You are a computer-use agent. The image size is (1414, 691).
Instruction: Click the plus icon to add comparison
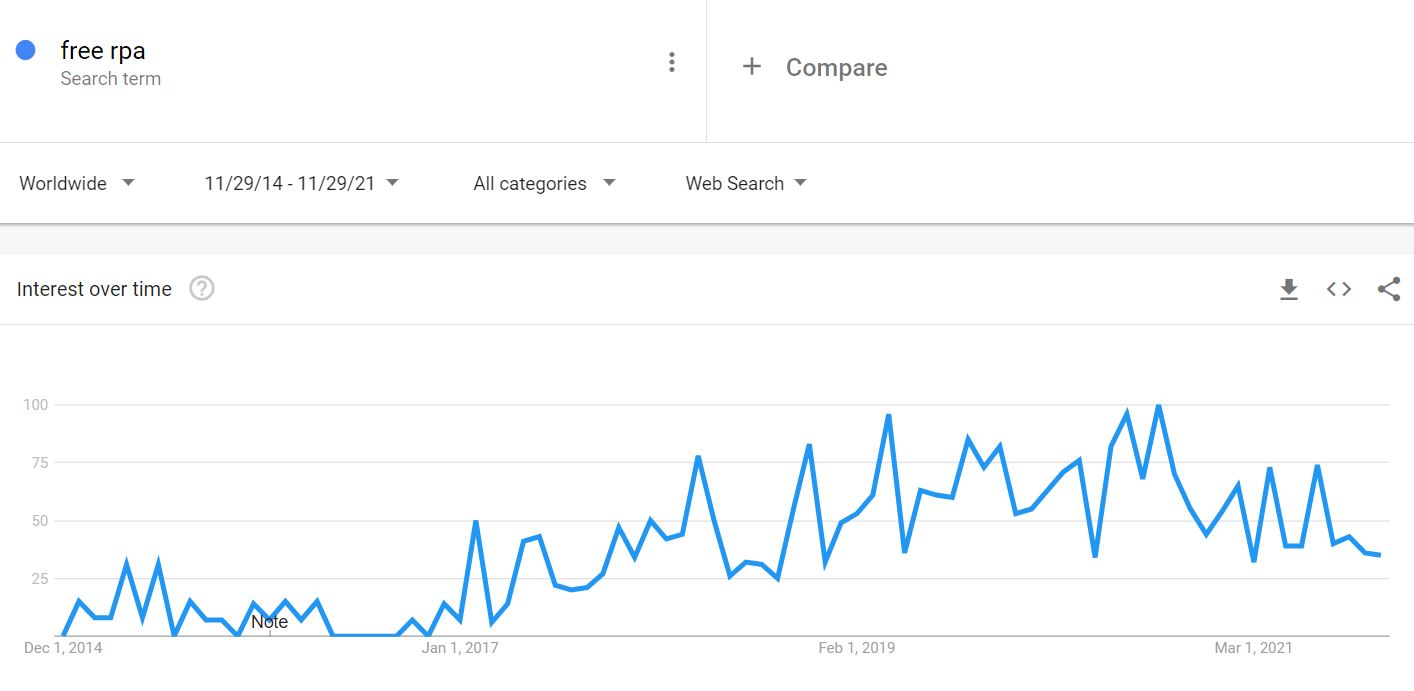752,67
